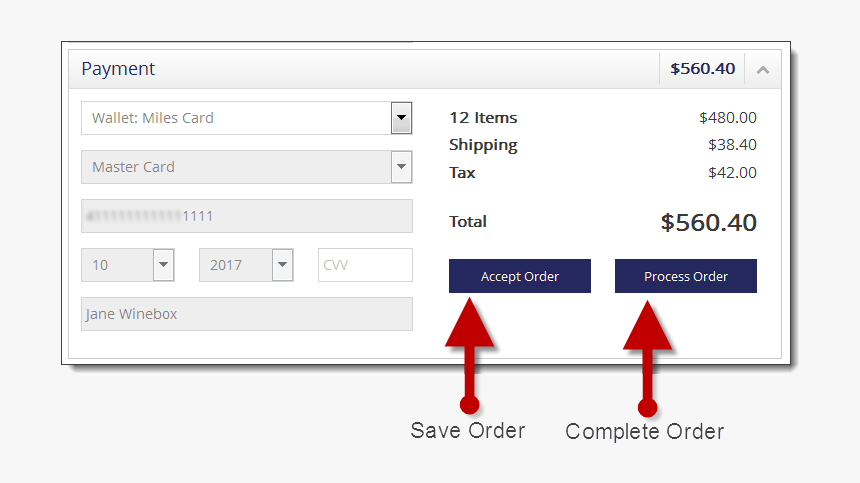The height and width of the screenshot is (483, 860).
Task: Collapse the Payment panel with the chevron
Action: (763, 70)
